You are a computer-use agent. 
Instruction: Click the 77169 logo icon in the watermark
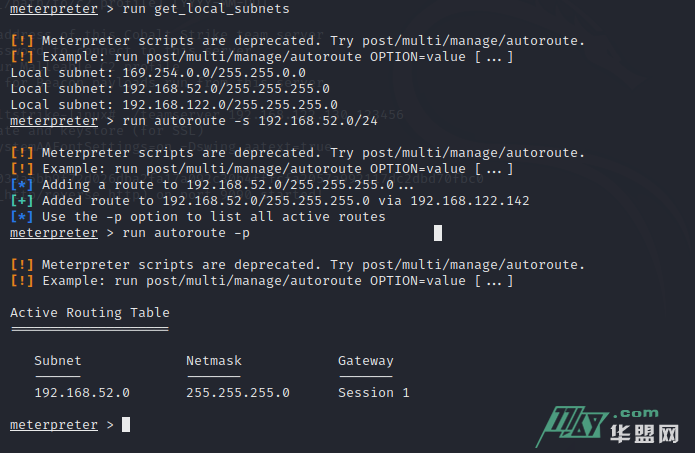(x=566, y=428)
